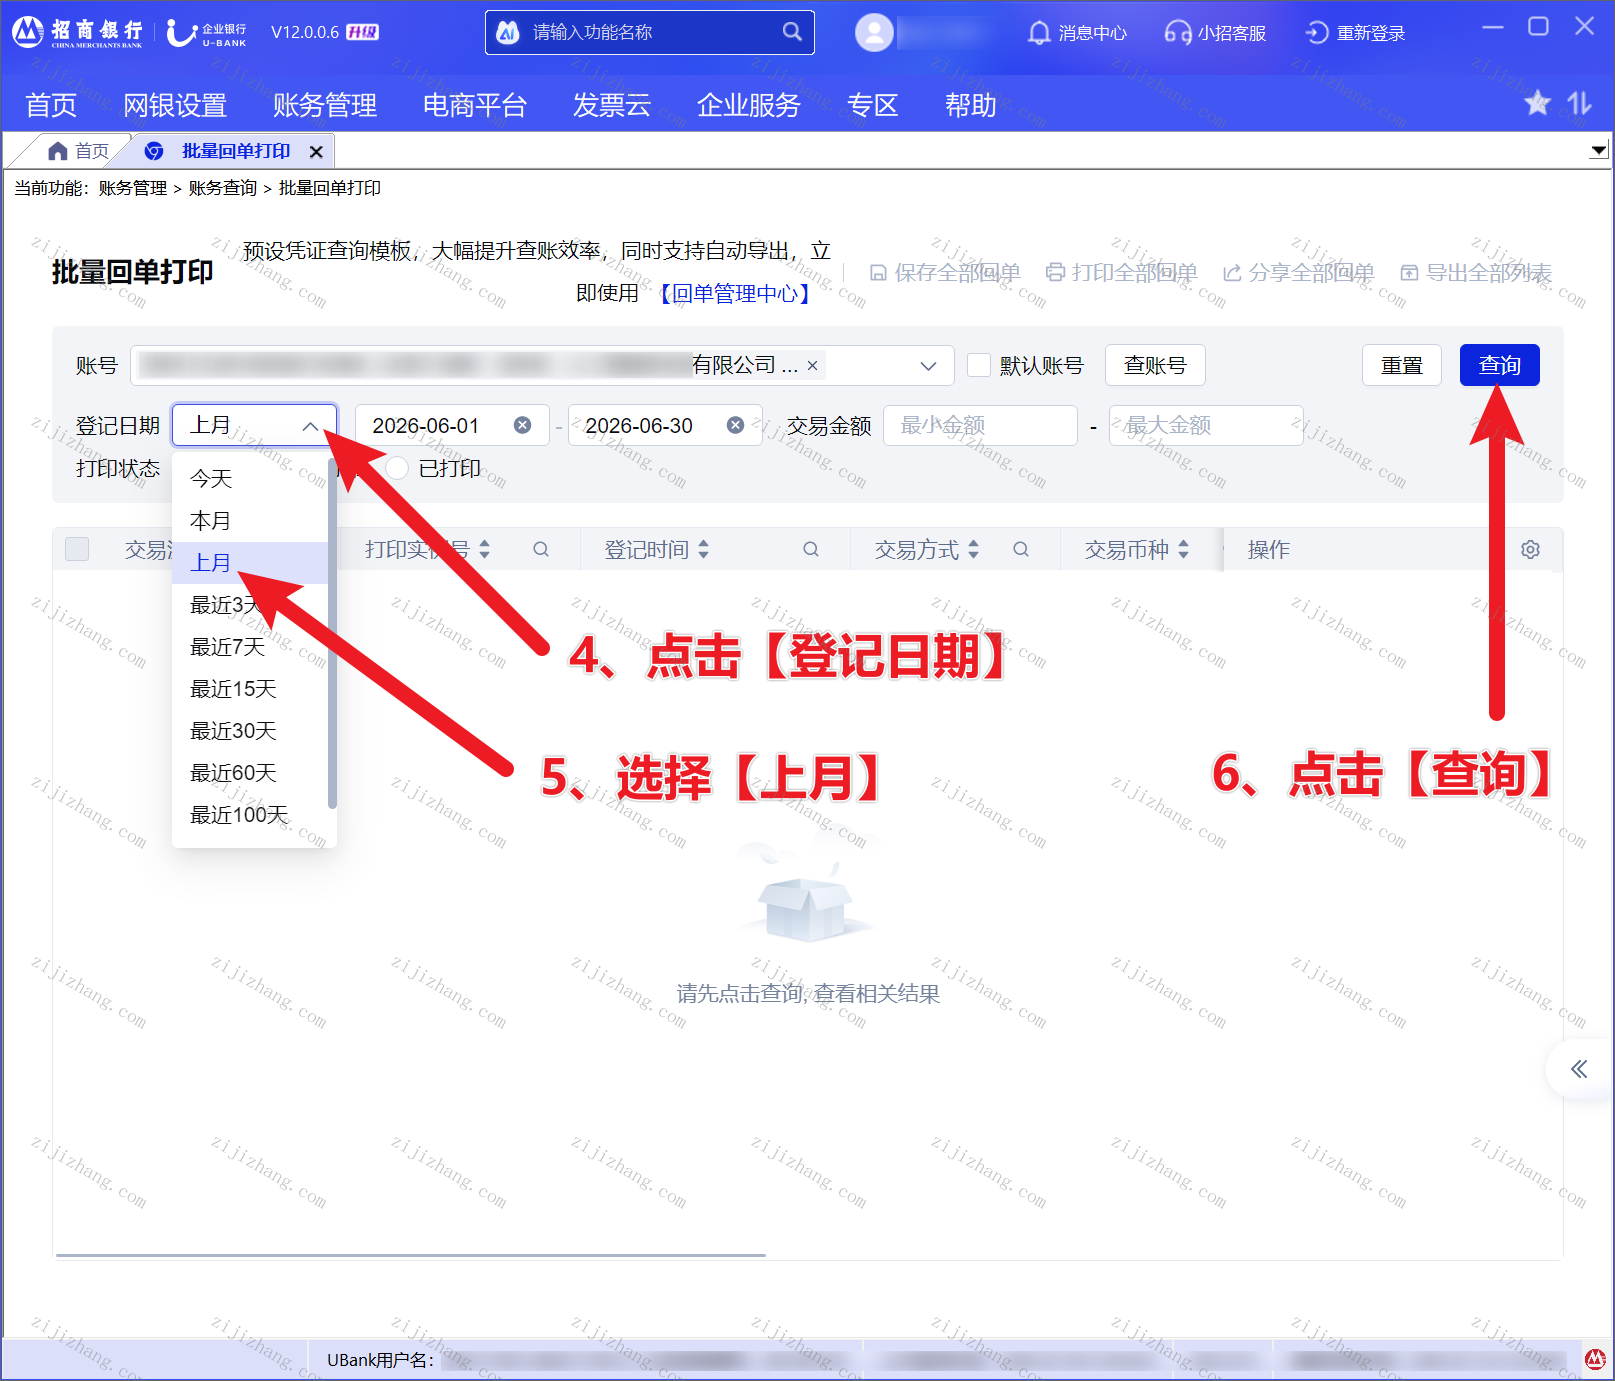Image resolution: width=1615 pixels, height=1381 pixels.
Task: Open table column settings gear
Action: click(x=1530, y=549)
